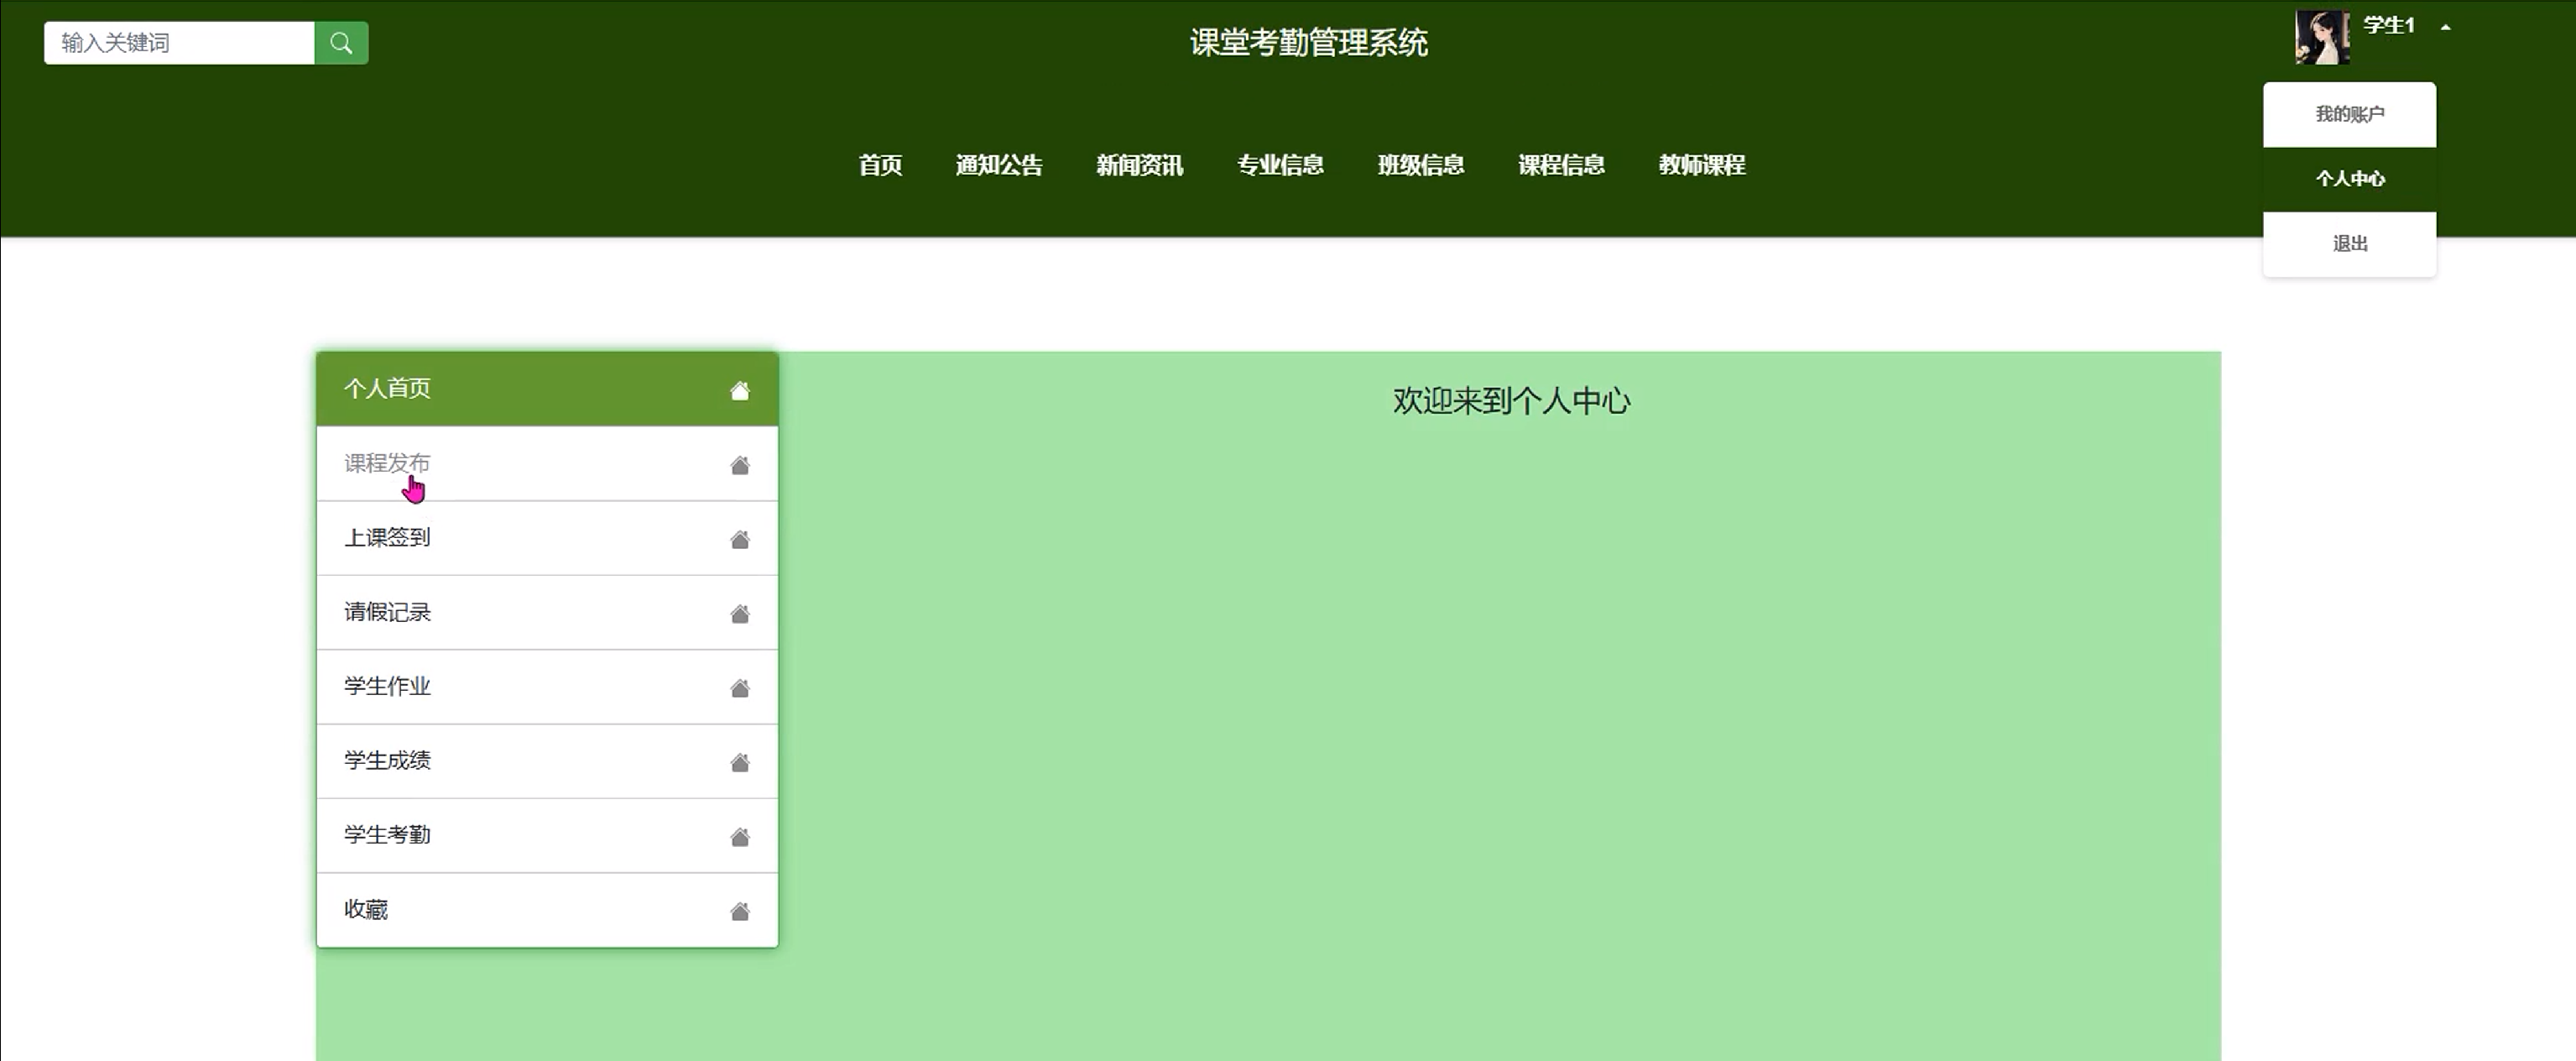Click the house icon next to 上课签到
Screen dimensions: 2576x1061
tap(739, 540)
